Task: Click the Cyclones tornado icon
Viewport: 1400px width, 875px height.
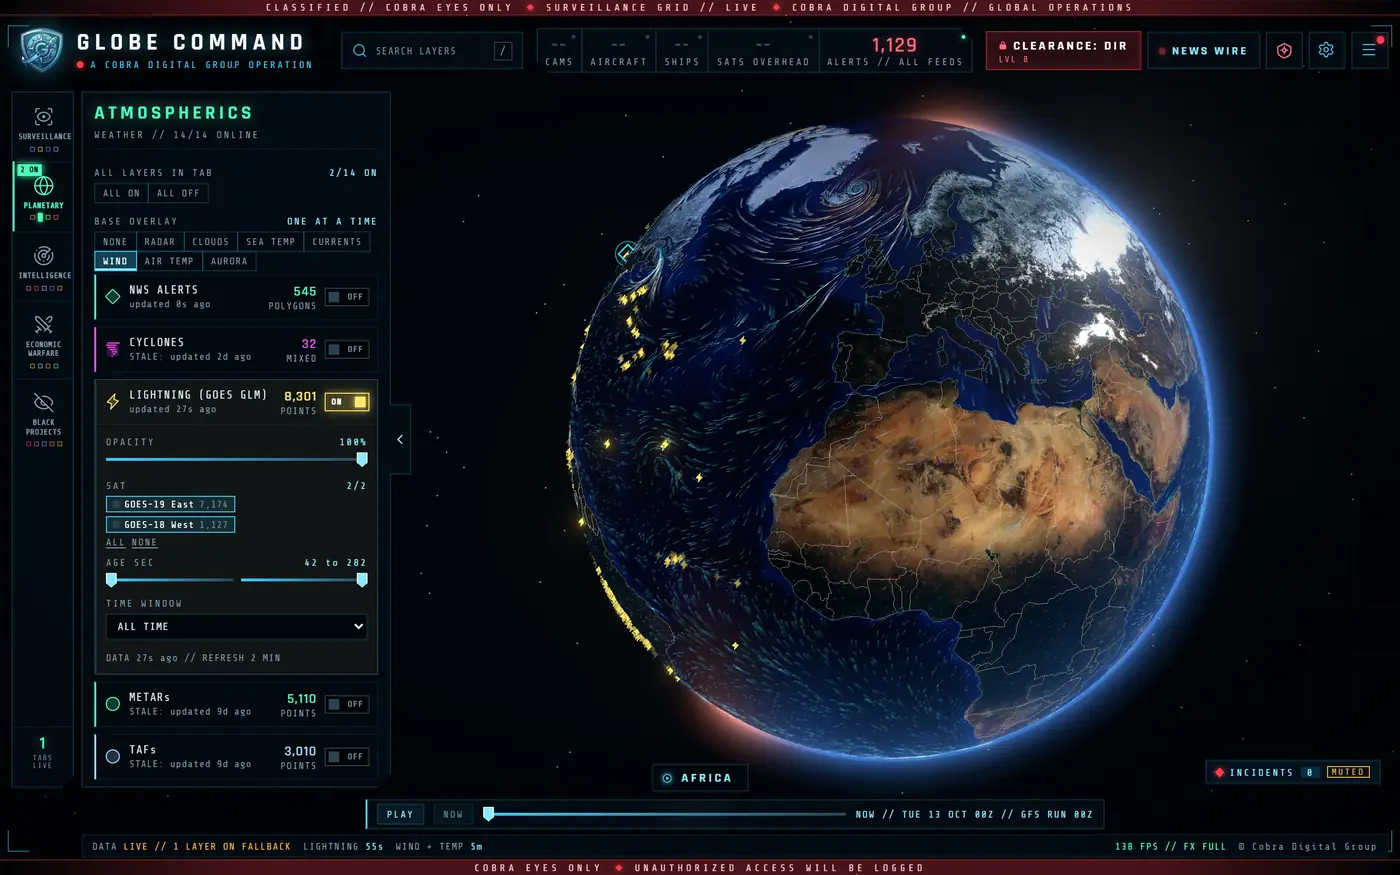Action: tap(113, 349)
